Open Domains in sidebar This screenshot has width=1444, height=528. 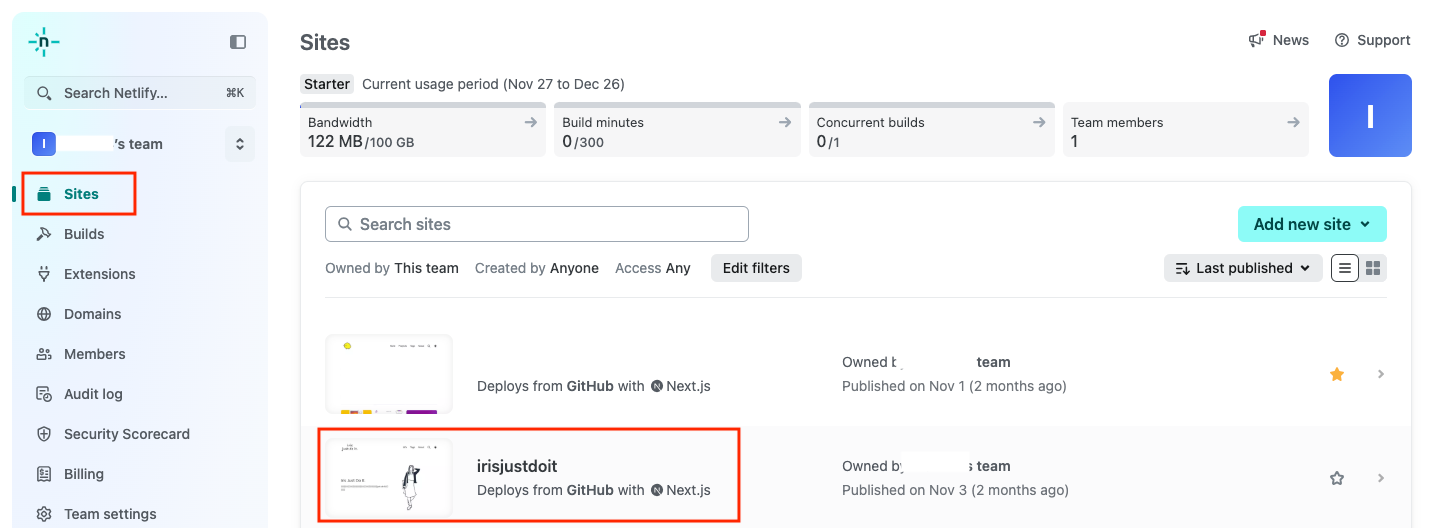(92, 314)
